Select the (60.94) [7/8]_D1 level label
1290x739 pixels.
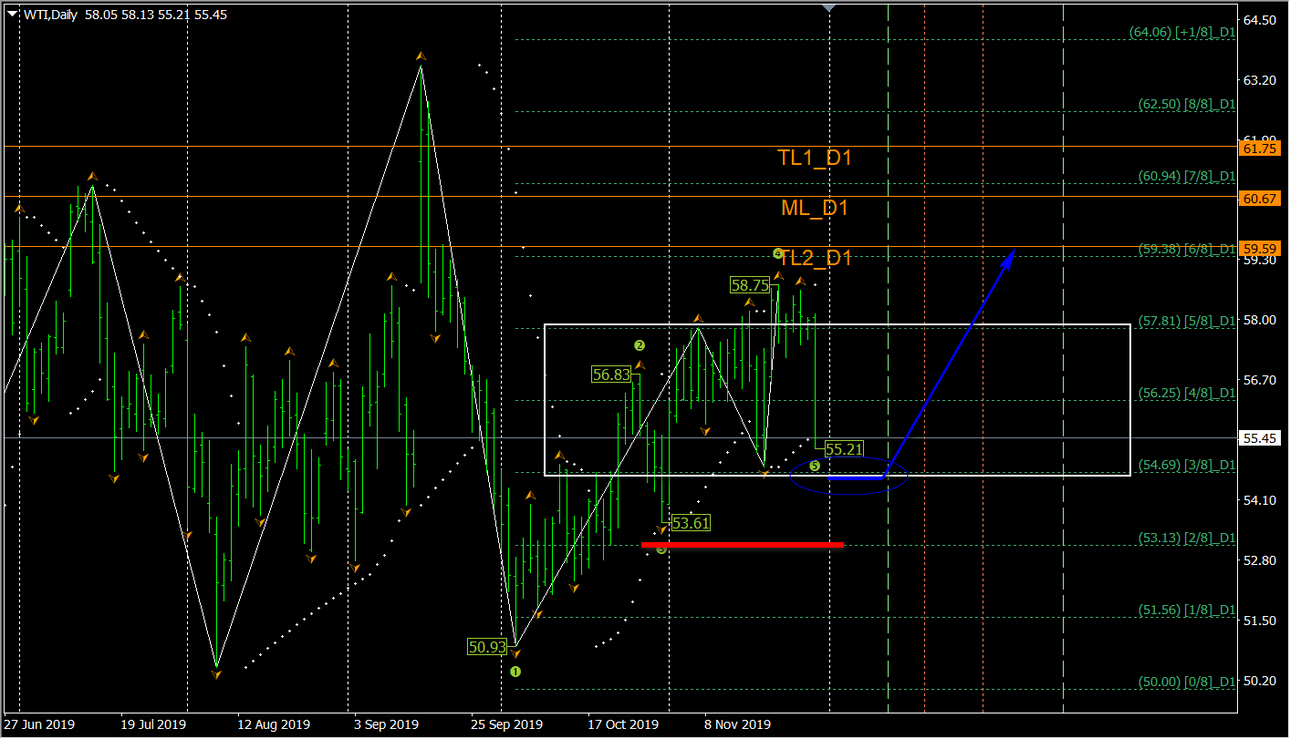point(1188,176)
